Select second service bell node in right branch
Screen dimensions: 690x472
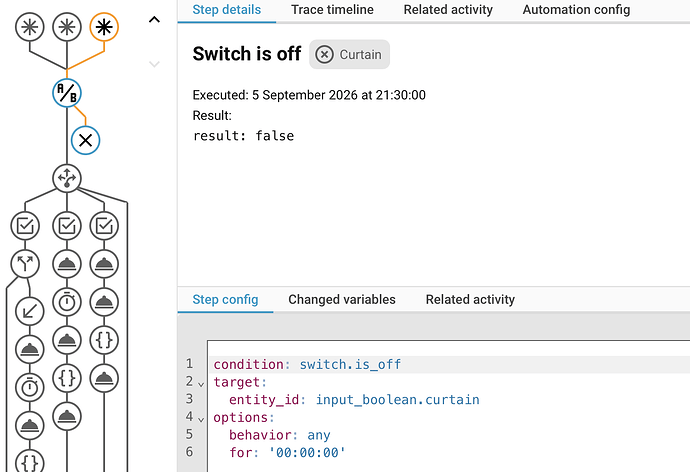pos(104,302)
